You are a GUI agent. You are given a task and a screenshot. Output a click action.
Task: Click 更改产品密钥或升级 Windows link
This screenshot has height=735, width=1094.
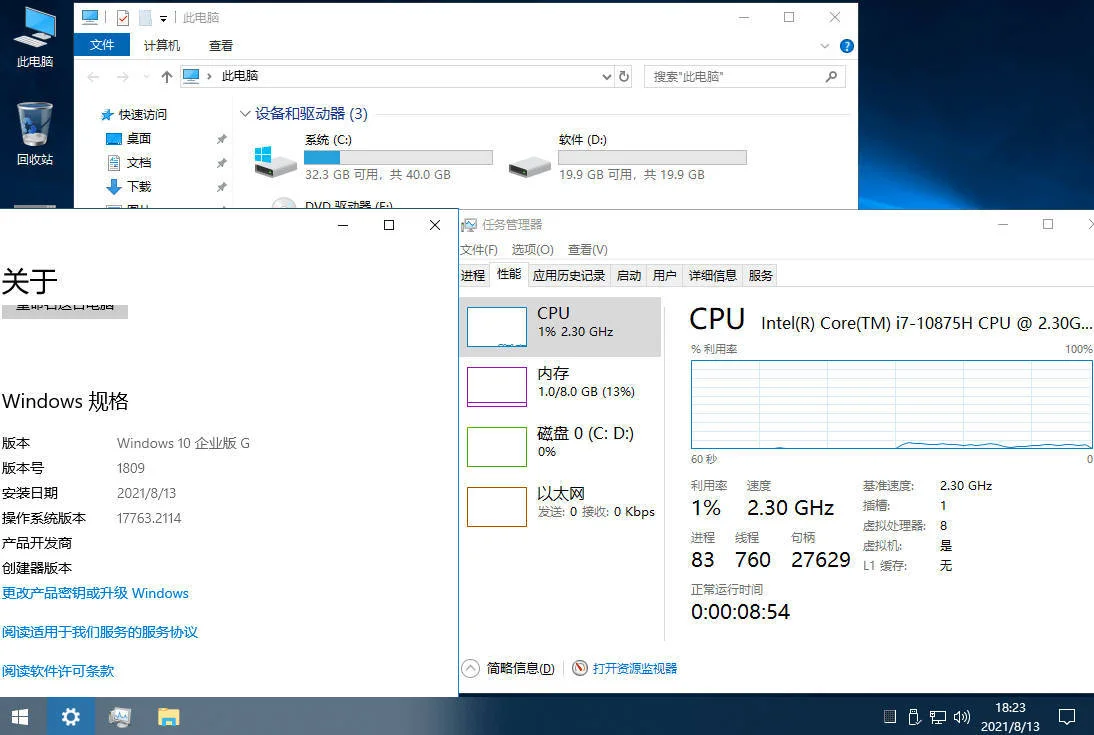[95, 593]
